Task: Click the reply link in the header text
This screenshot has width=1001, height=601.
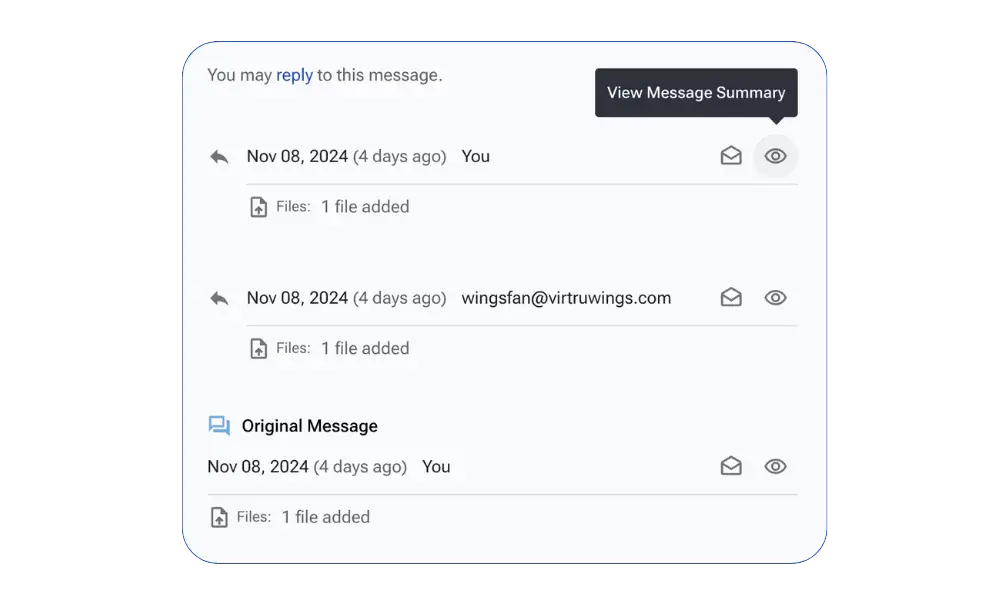Action: (x=294, y=75)
